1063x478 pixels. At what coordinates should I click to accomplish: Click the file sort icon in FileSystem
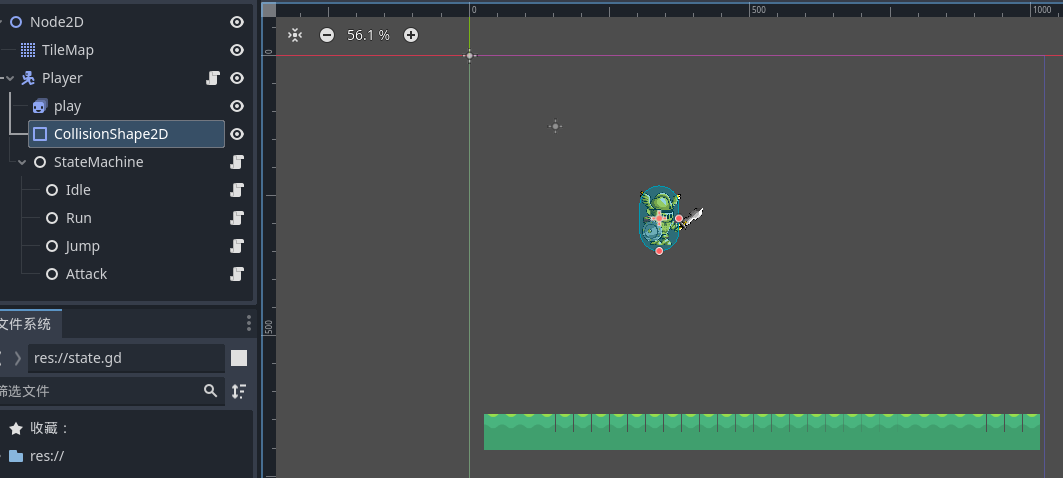238,391
